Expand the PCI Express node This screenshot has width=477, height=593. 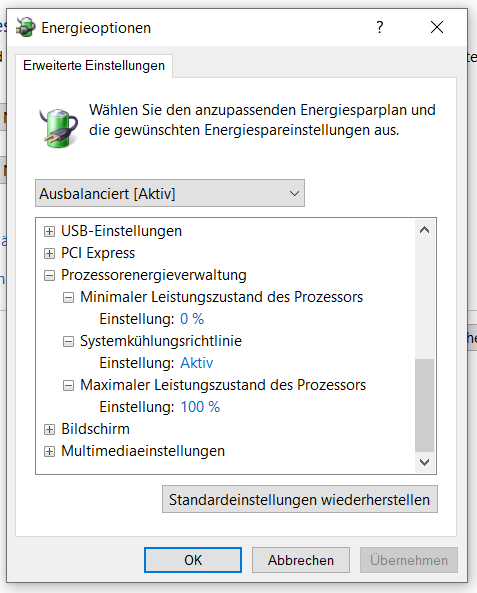click(49, 253)
